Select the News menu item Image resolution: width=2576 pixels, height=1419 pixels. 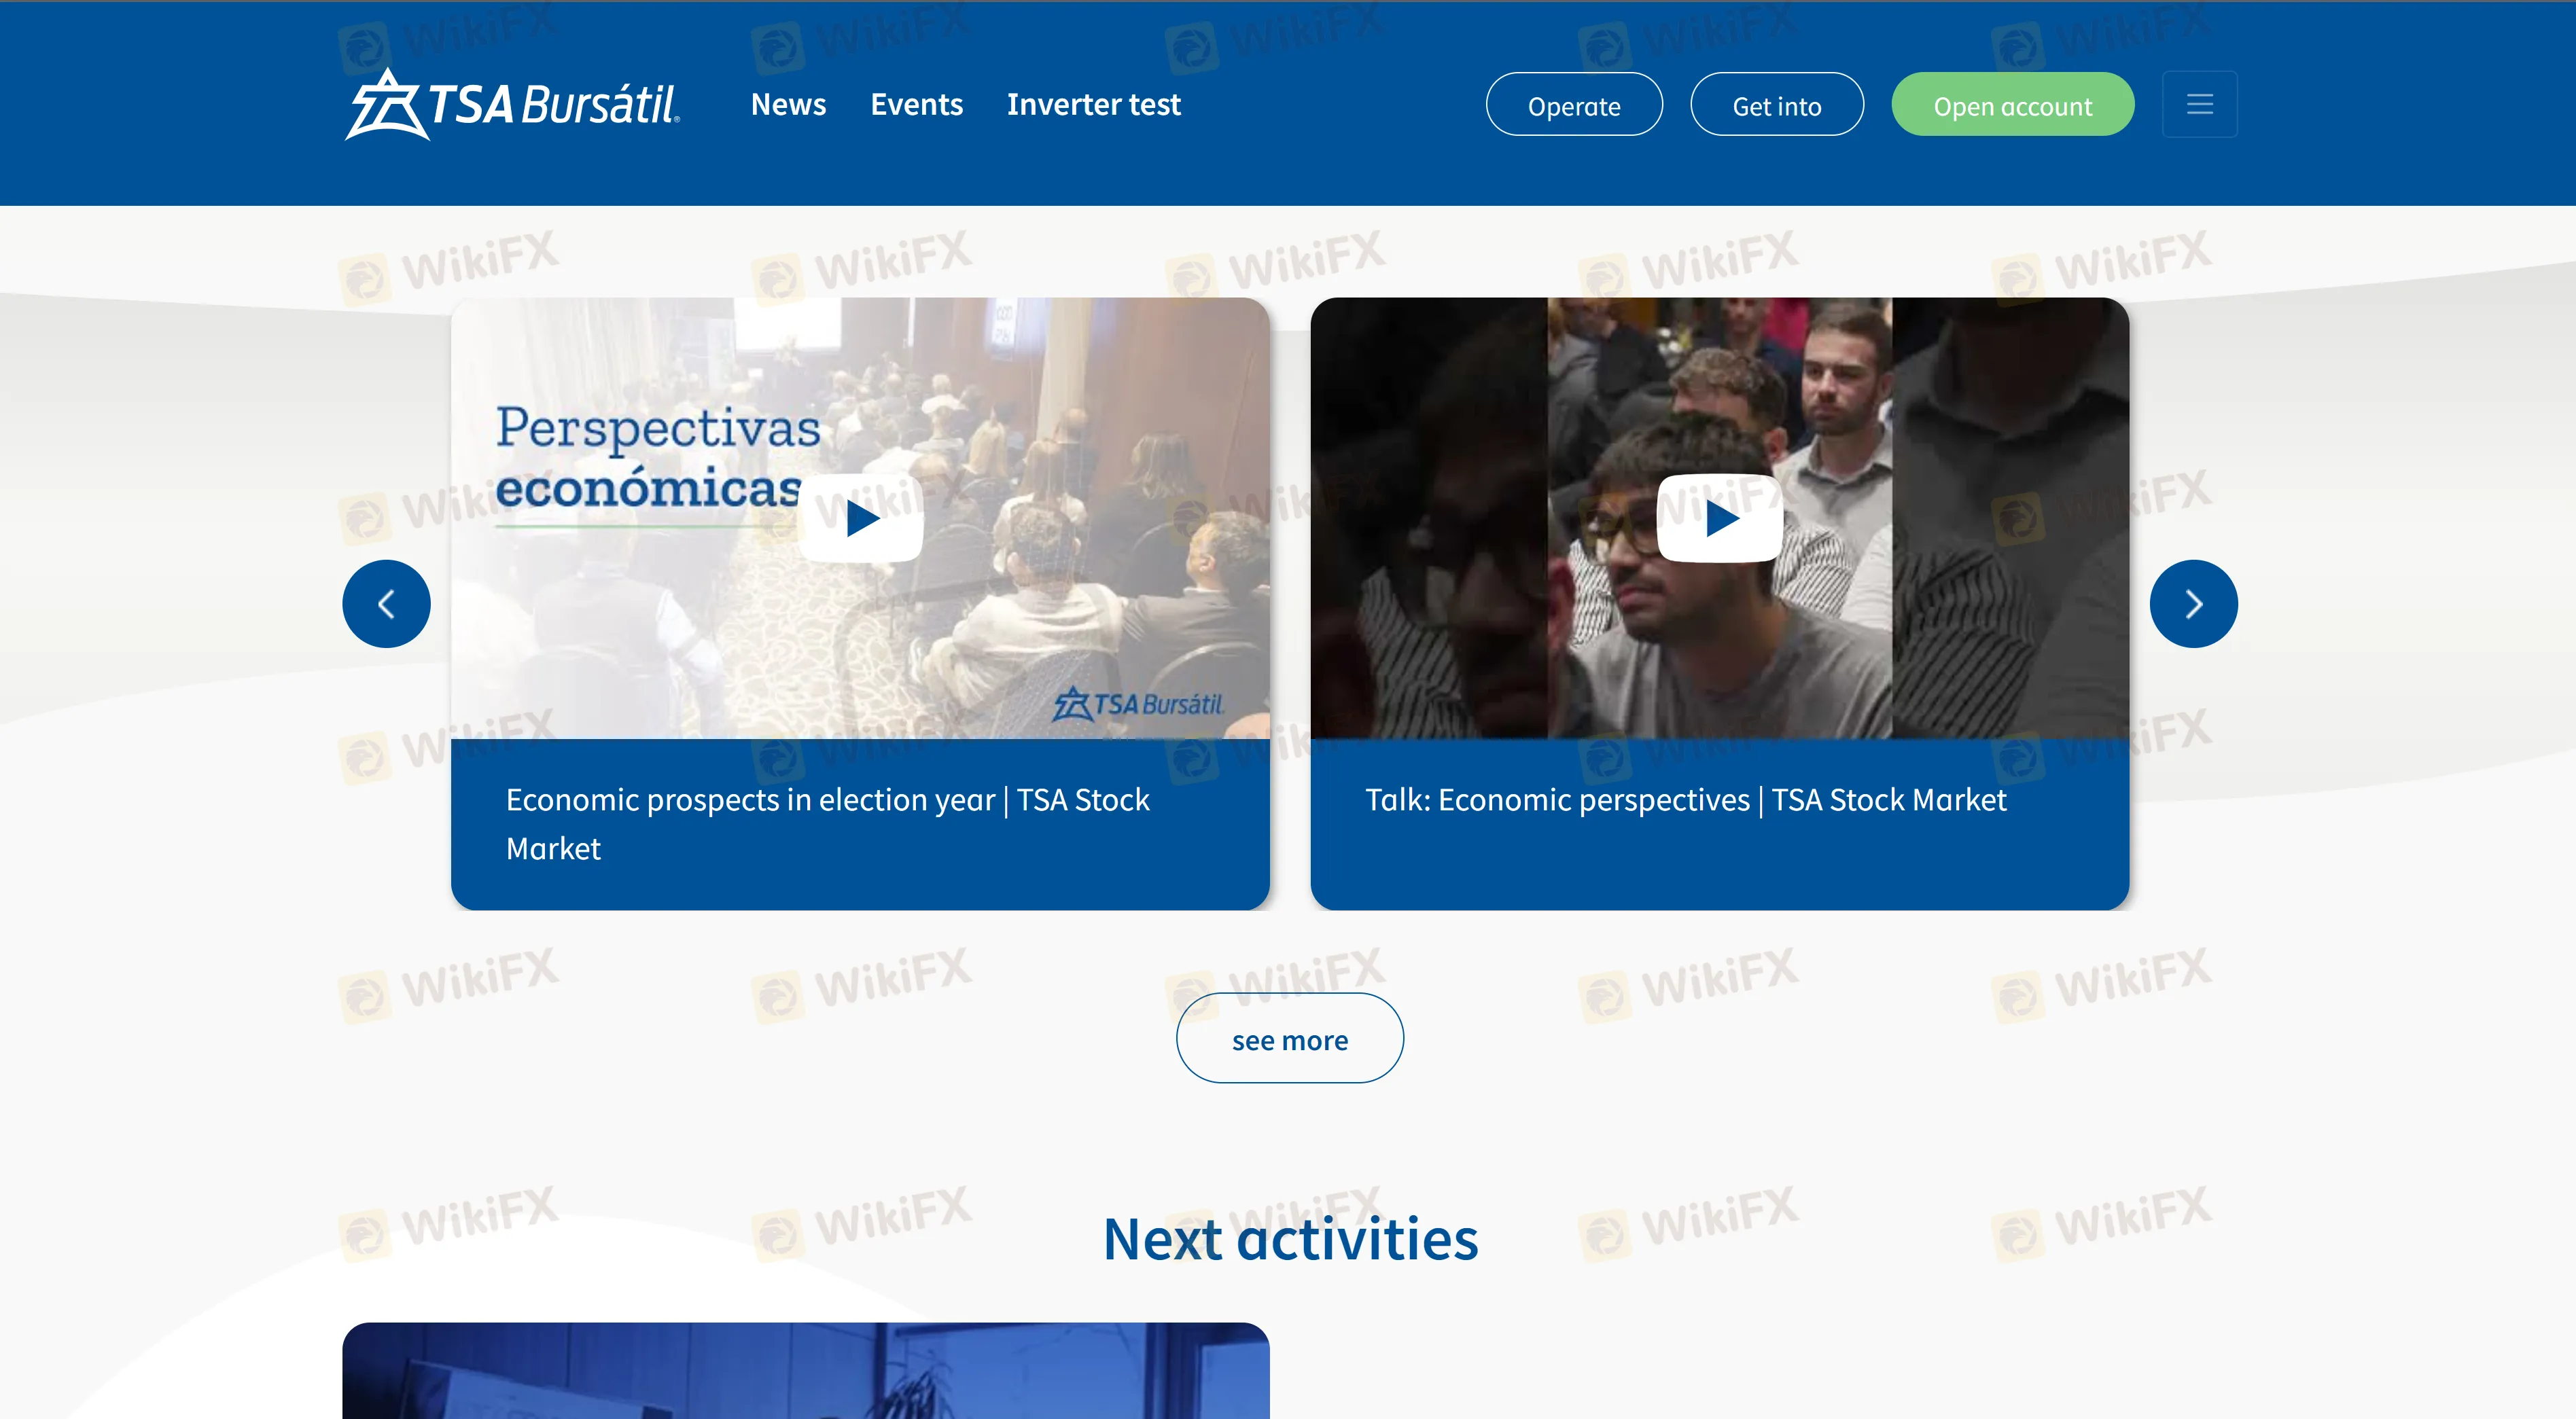tap(788, 104)
